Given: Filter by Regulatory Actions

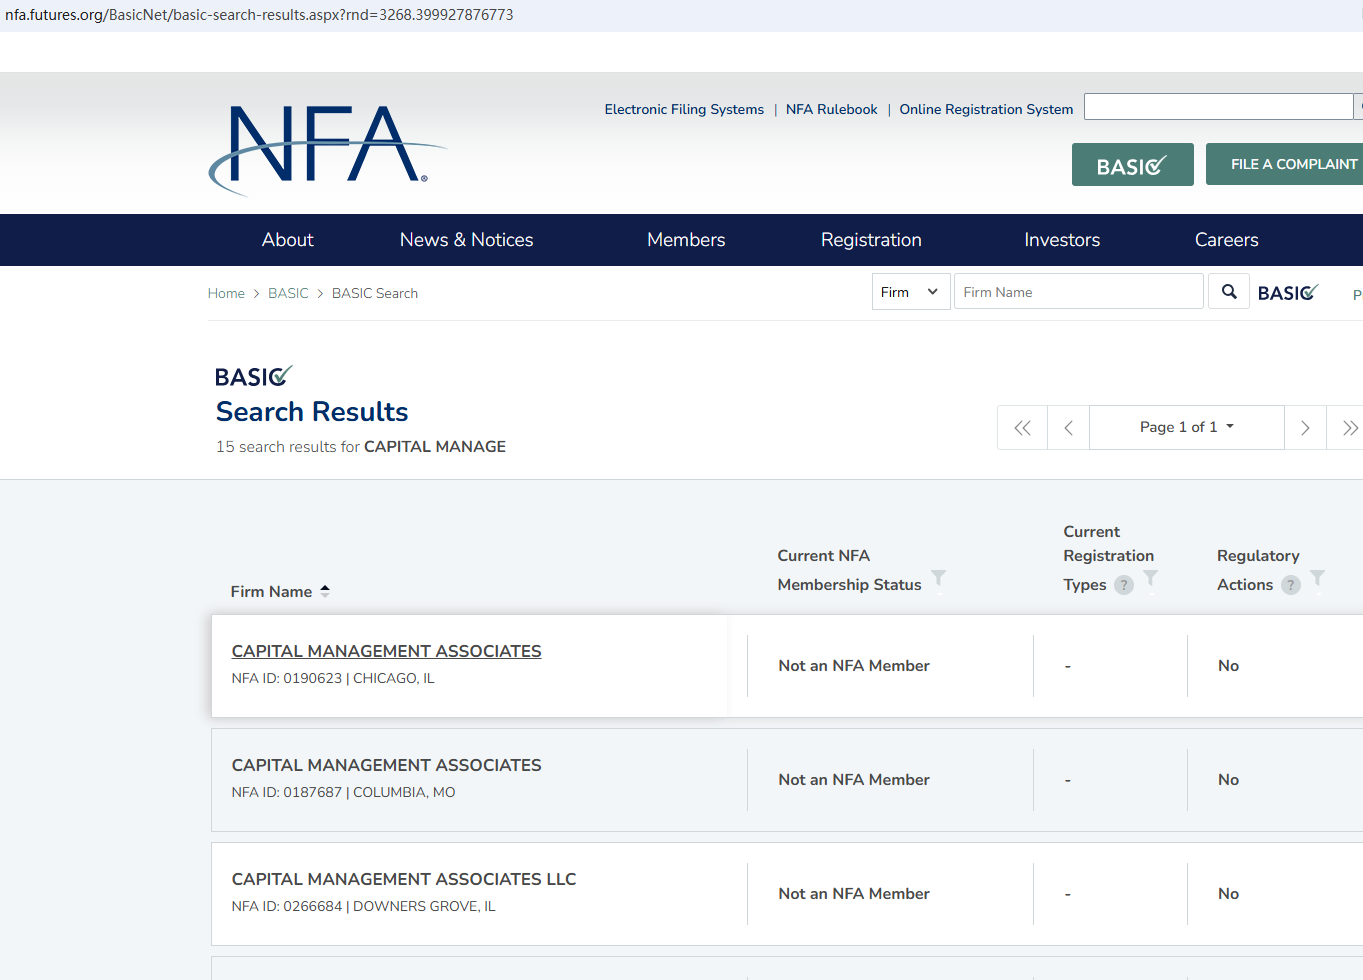Looking at the screenshot, I should [1318, 578].
